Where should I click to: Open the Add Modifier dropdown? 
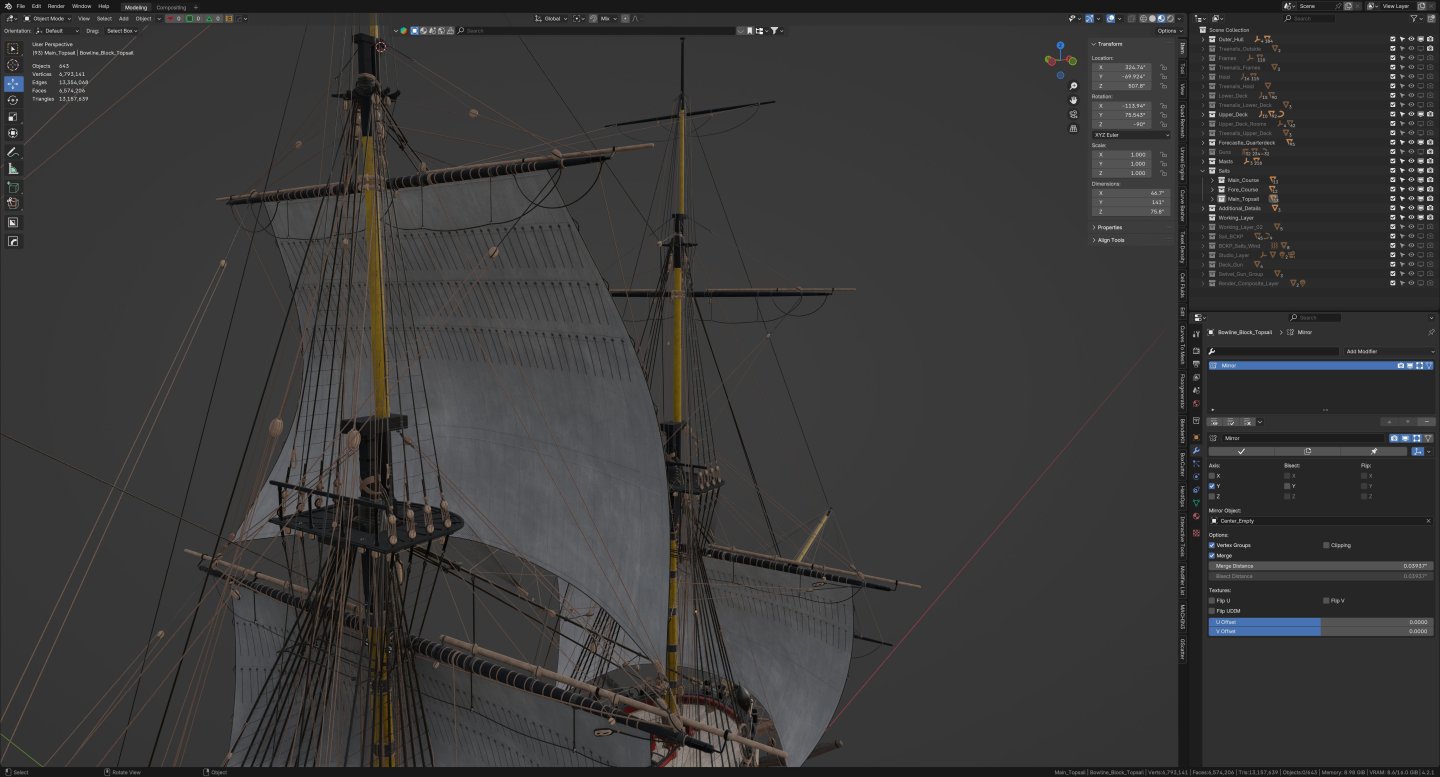(x=1389, y=352)
